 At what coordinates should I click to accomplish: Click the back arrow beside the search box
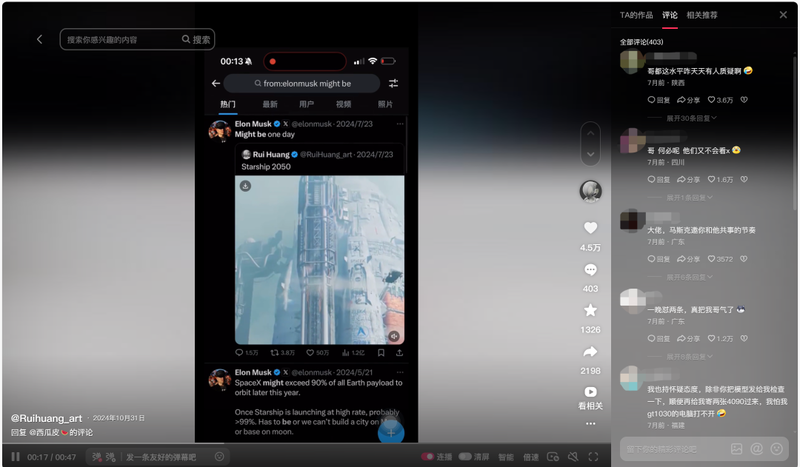click(39, 39)
